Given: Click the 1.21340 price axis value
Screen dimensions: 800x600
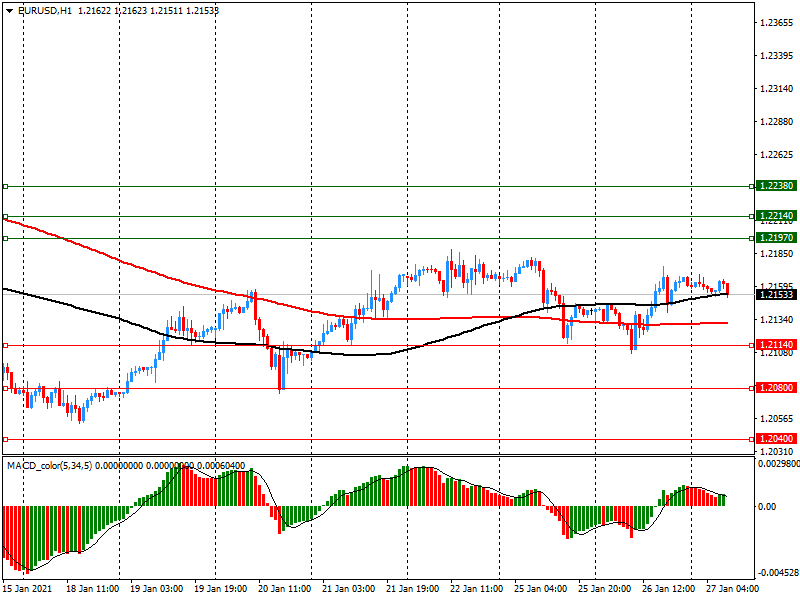Looking at the screenshot, I should (777, 320).
